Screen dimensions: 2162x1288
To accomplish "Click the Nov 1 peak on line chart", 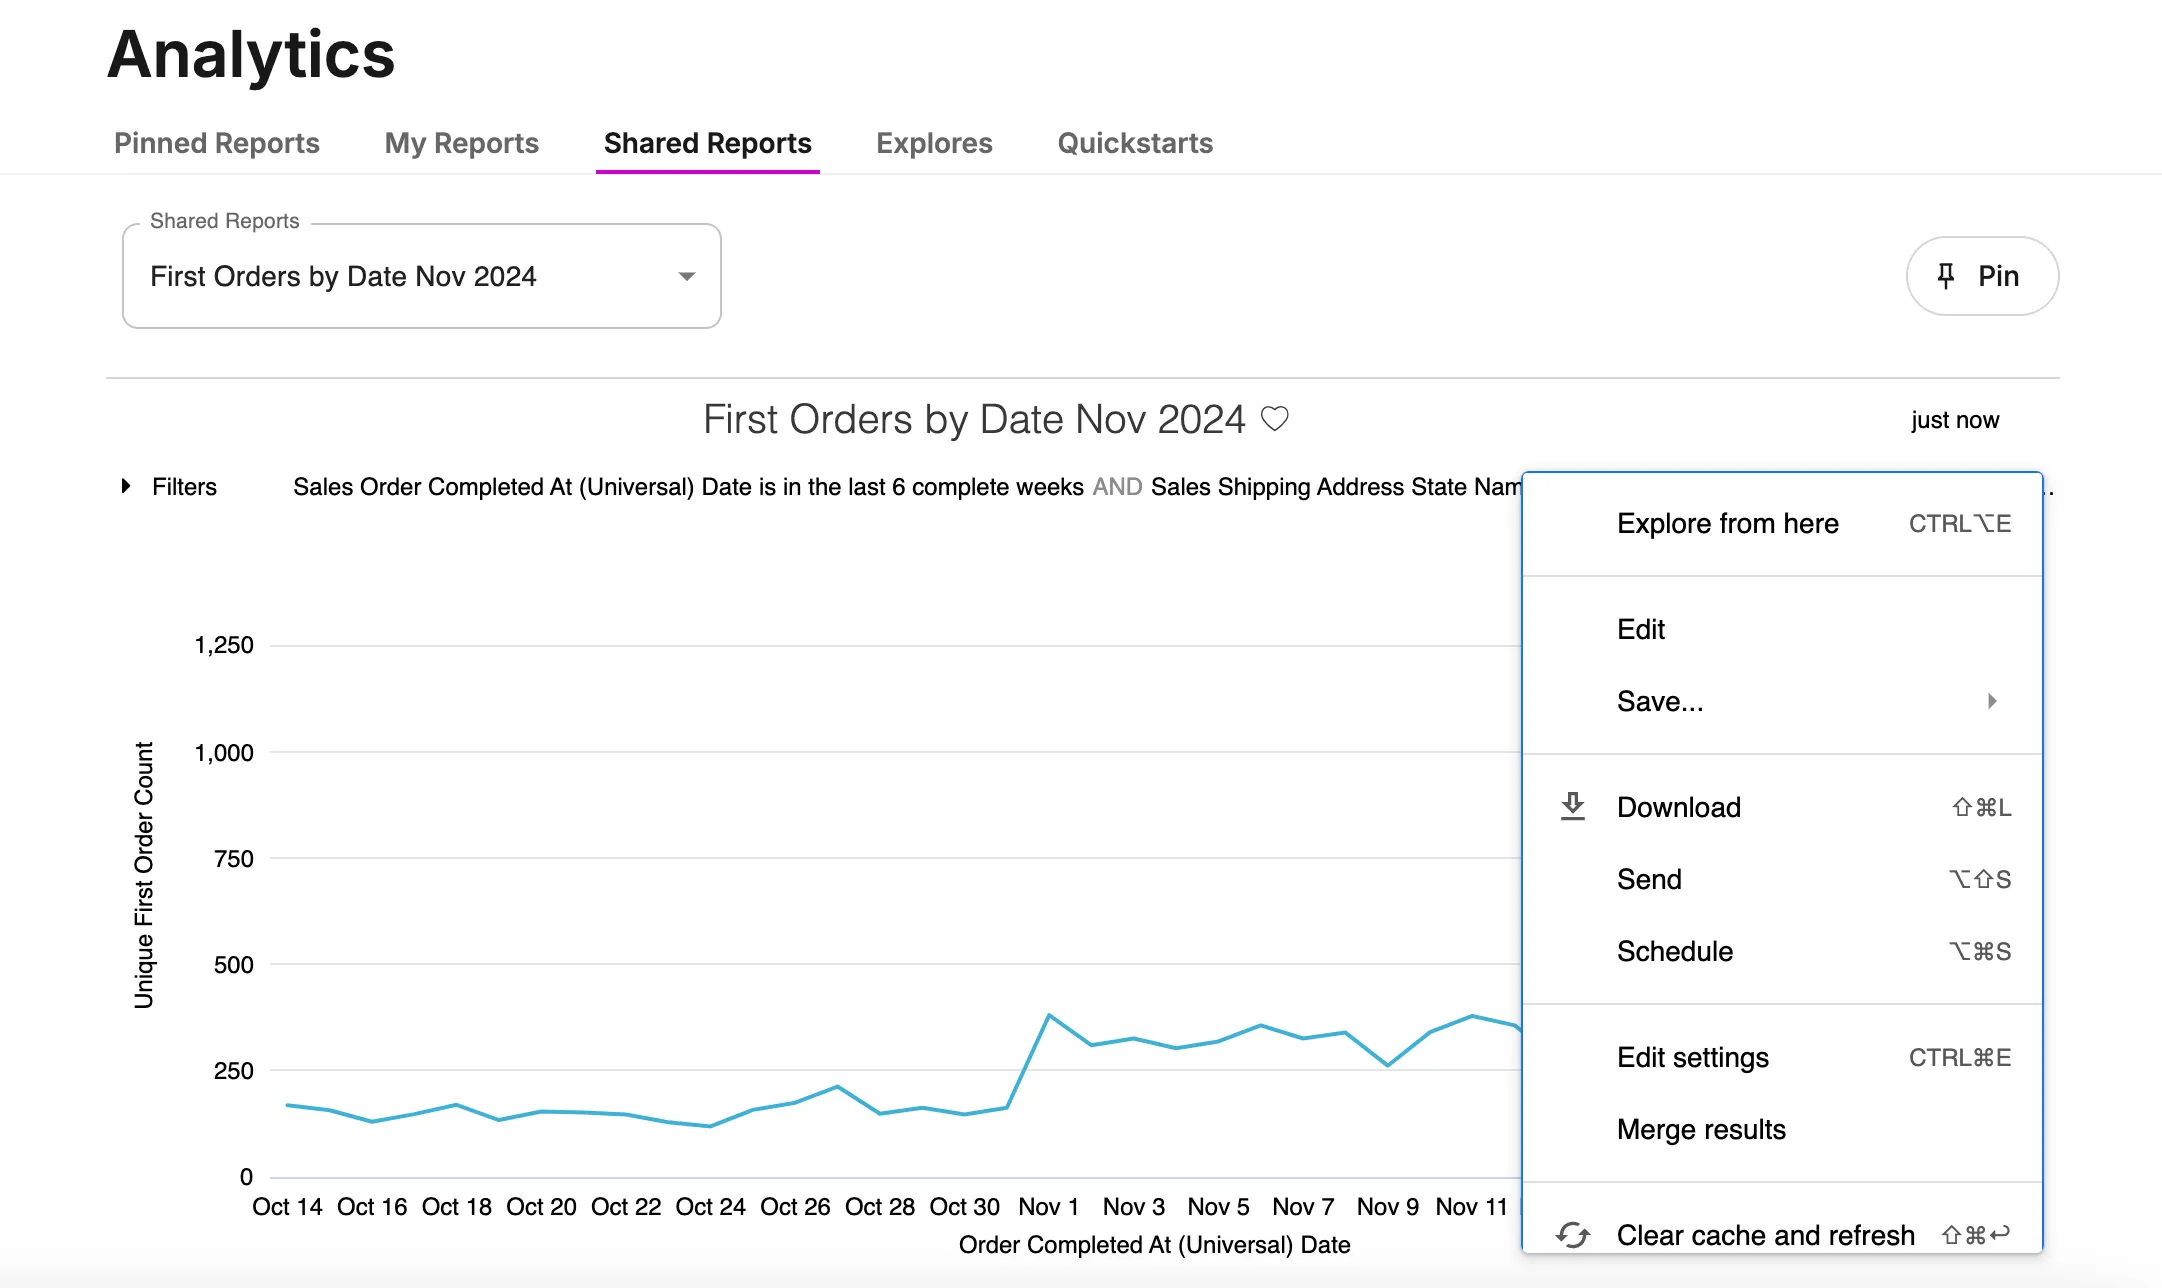I will tap(1049, 1015).
